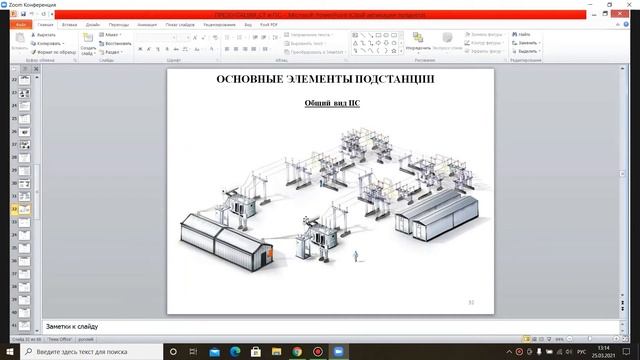Select the star shape in shapes gallery
Viewport: 640px width, 360px height.
click(x=393, y=51)
